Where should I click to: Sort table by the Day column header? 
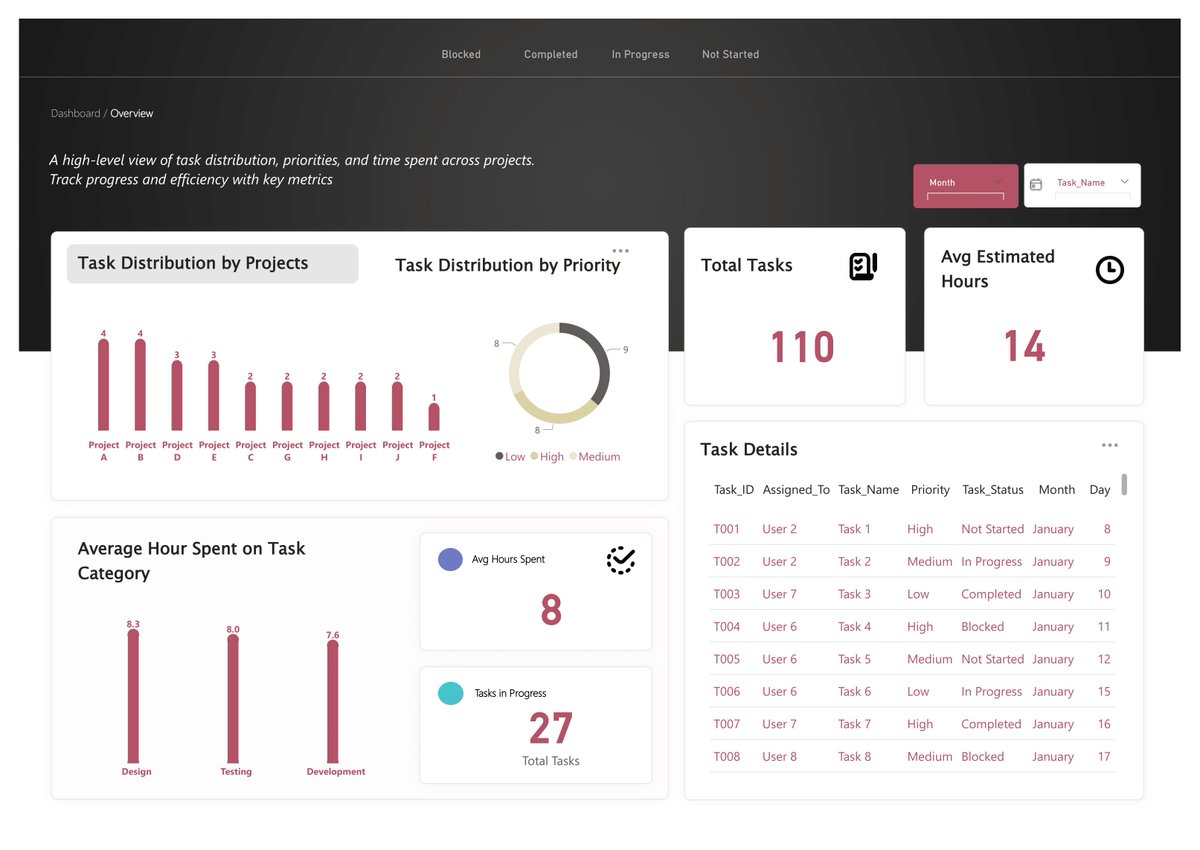click(1100, 490)
